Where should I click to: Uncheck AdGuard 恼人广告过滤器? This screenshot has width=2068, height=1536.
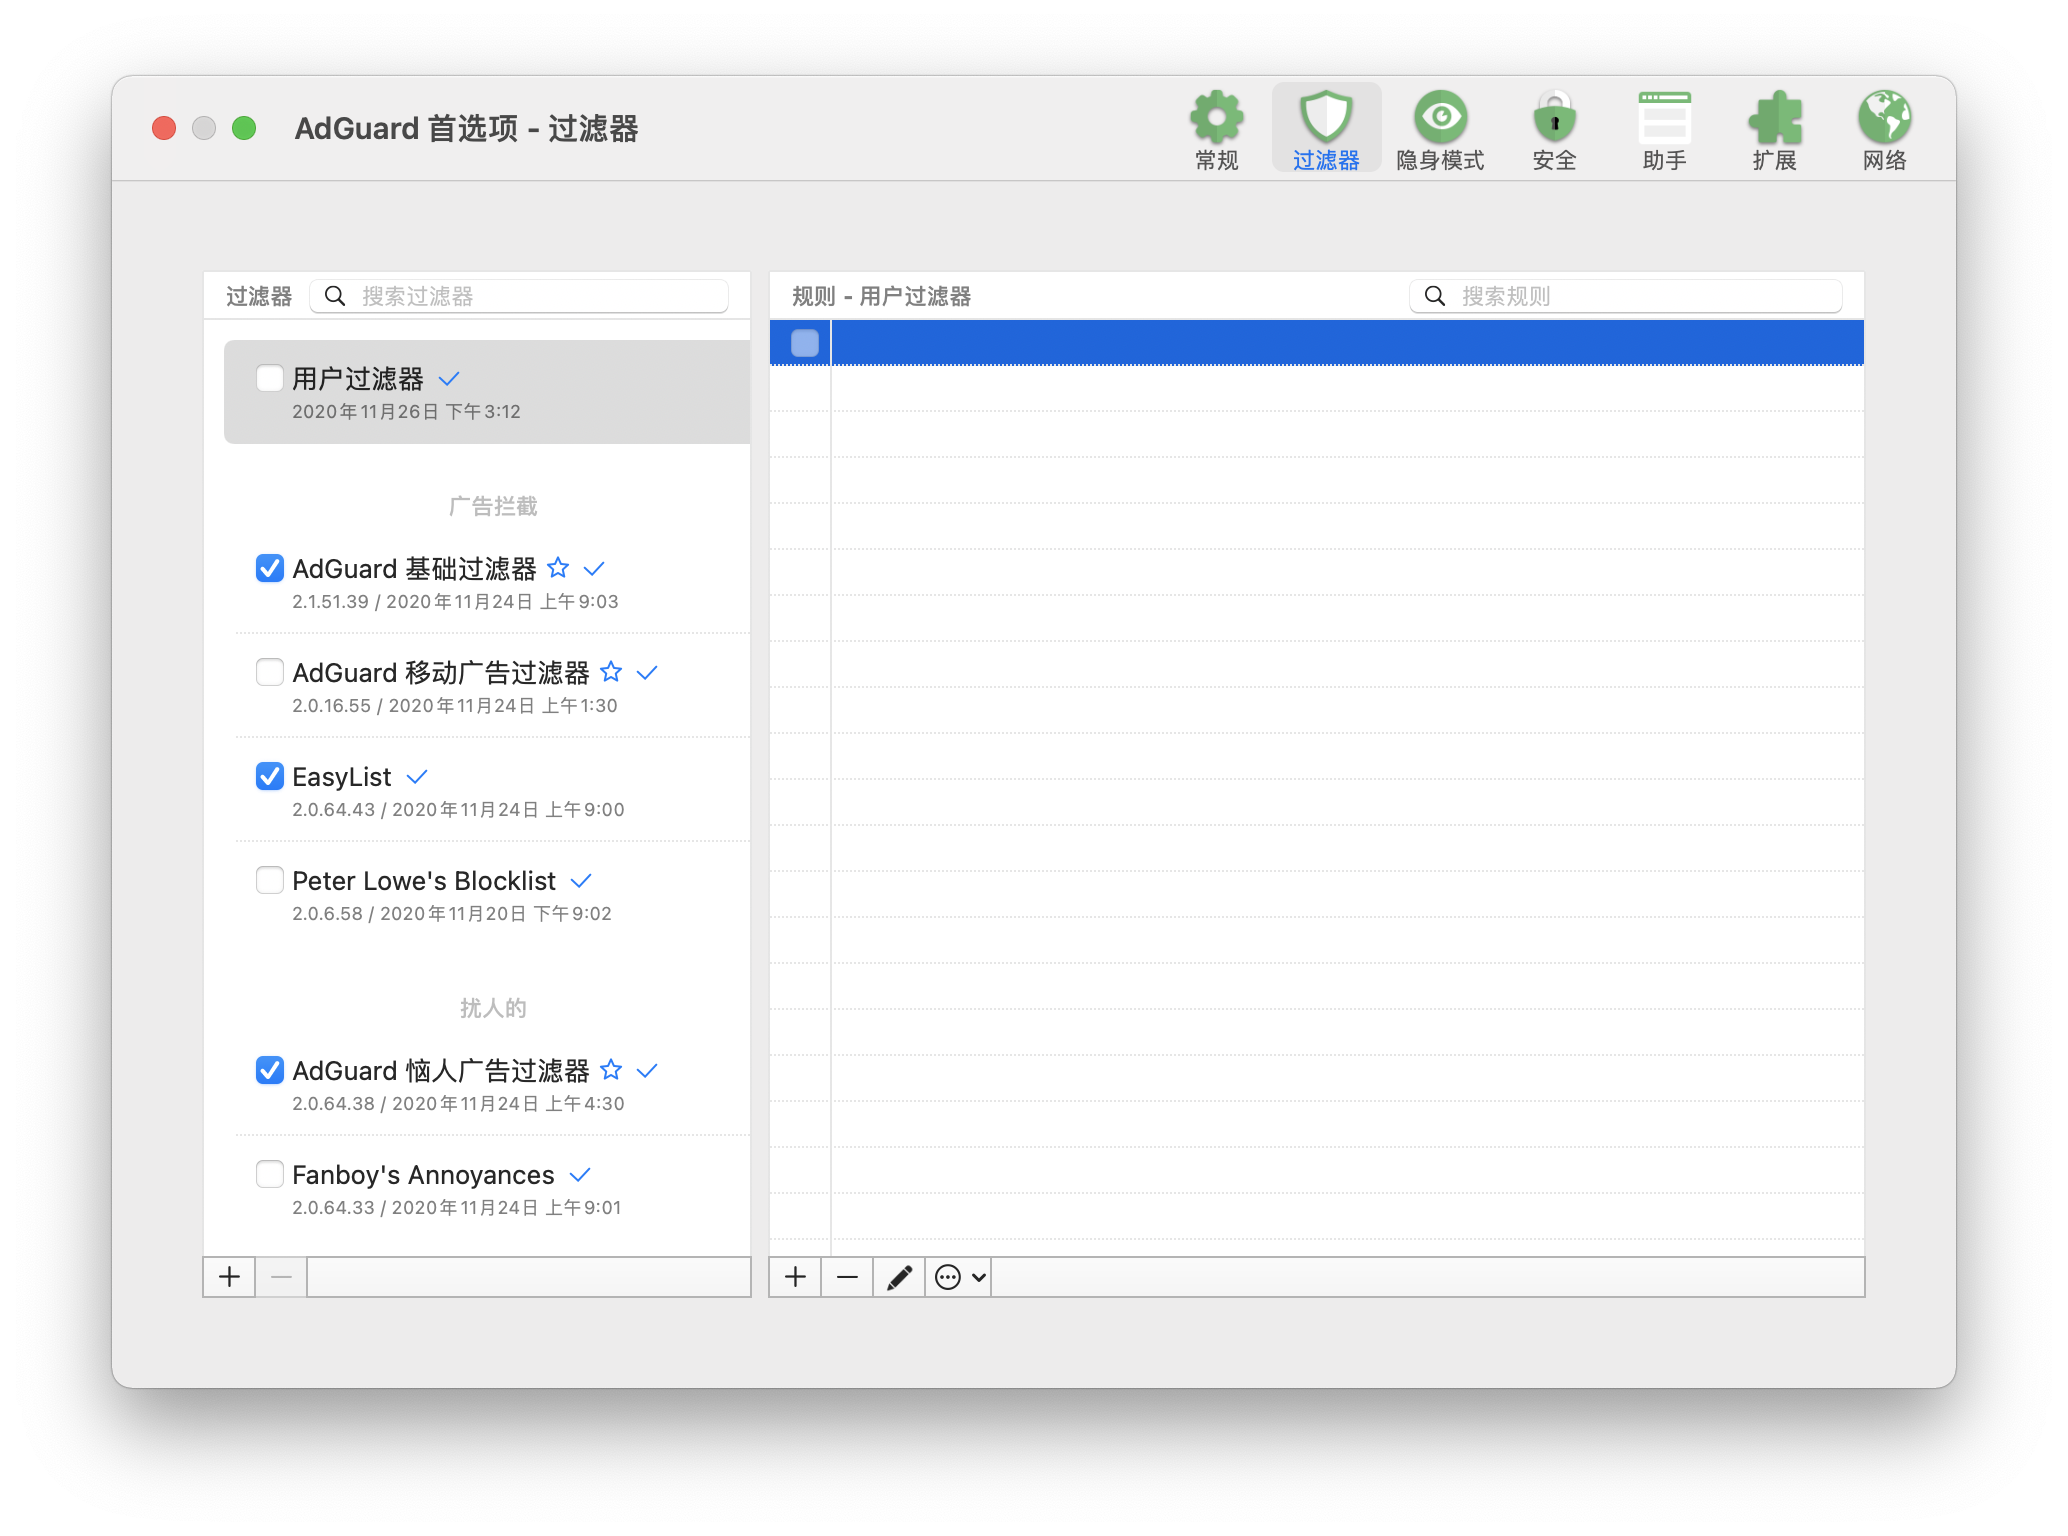269,1070
